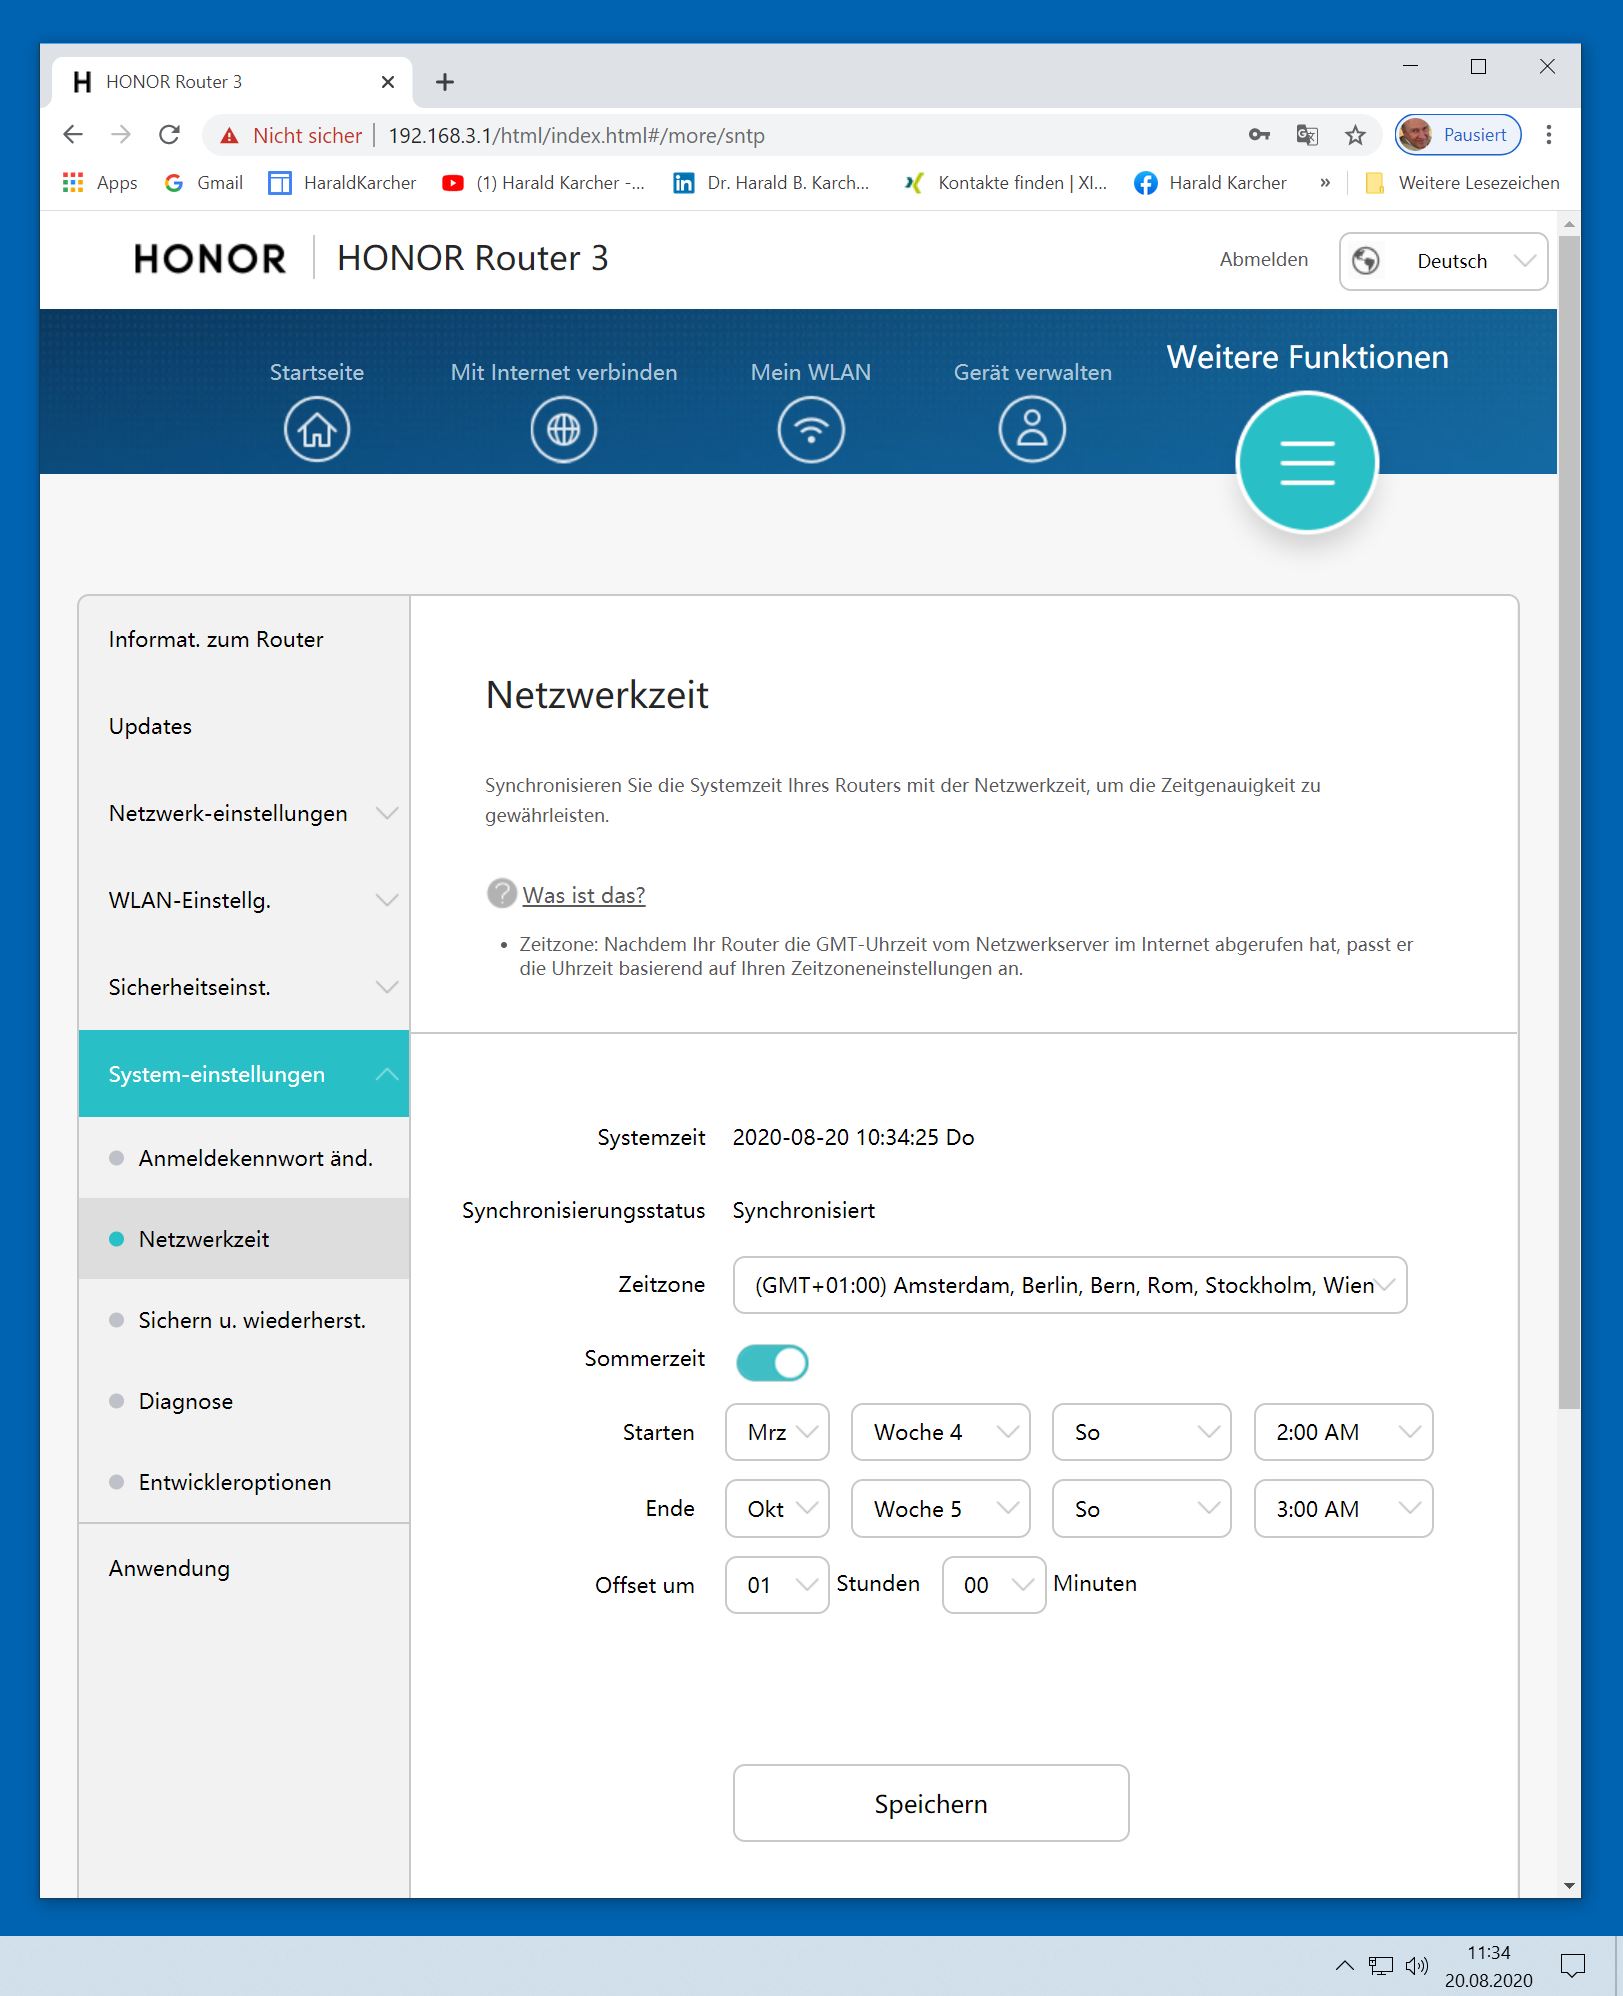The width and height of the screenshot is (1623, 1996).
Task: Open the Chrome three-dot menu
Action: (x=1548, y=135)
